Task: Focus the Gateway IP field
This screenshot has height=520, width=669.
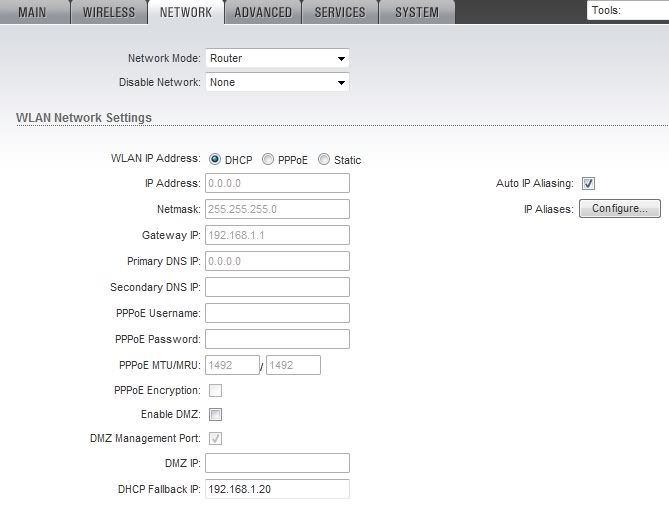Action: point(277,235)
